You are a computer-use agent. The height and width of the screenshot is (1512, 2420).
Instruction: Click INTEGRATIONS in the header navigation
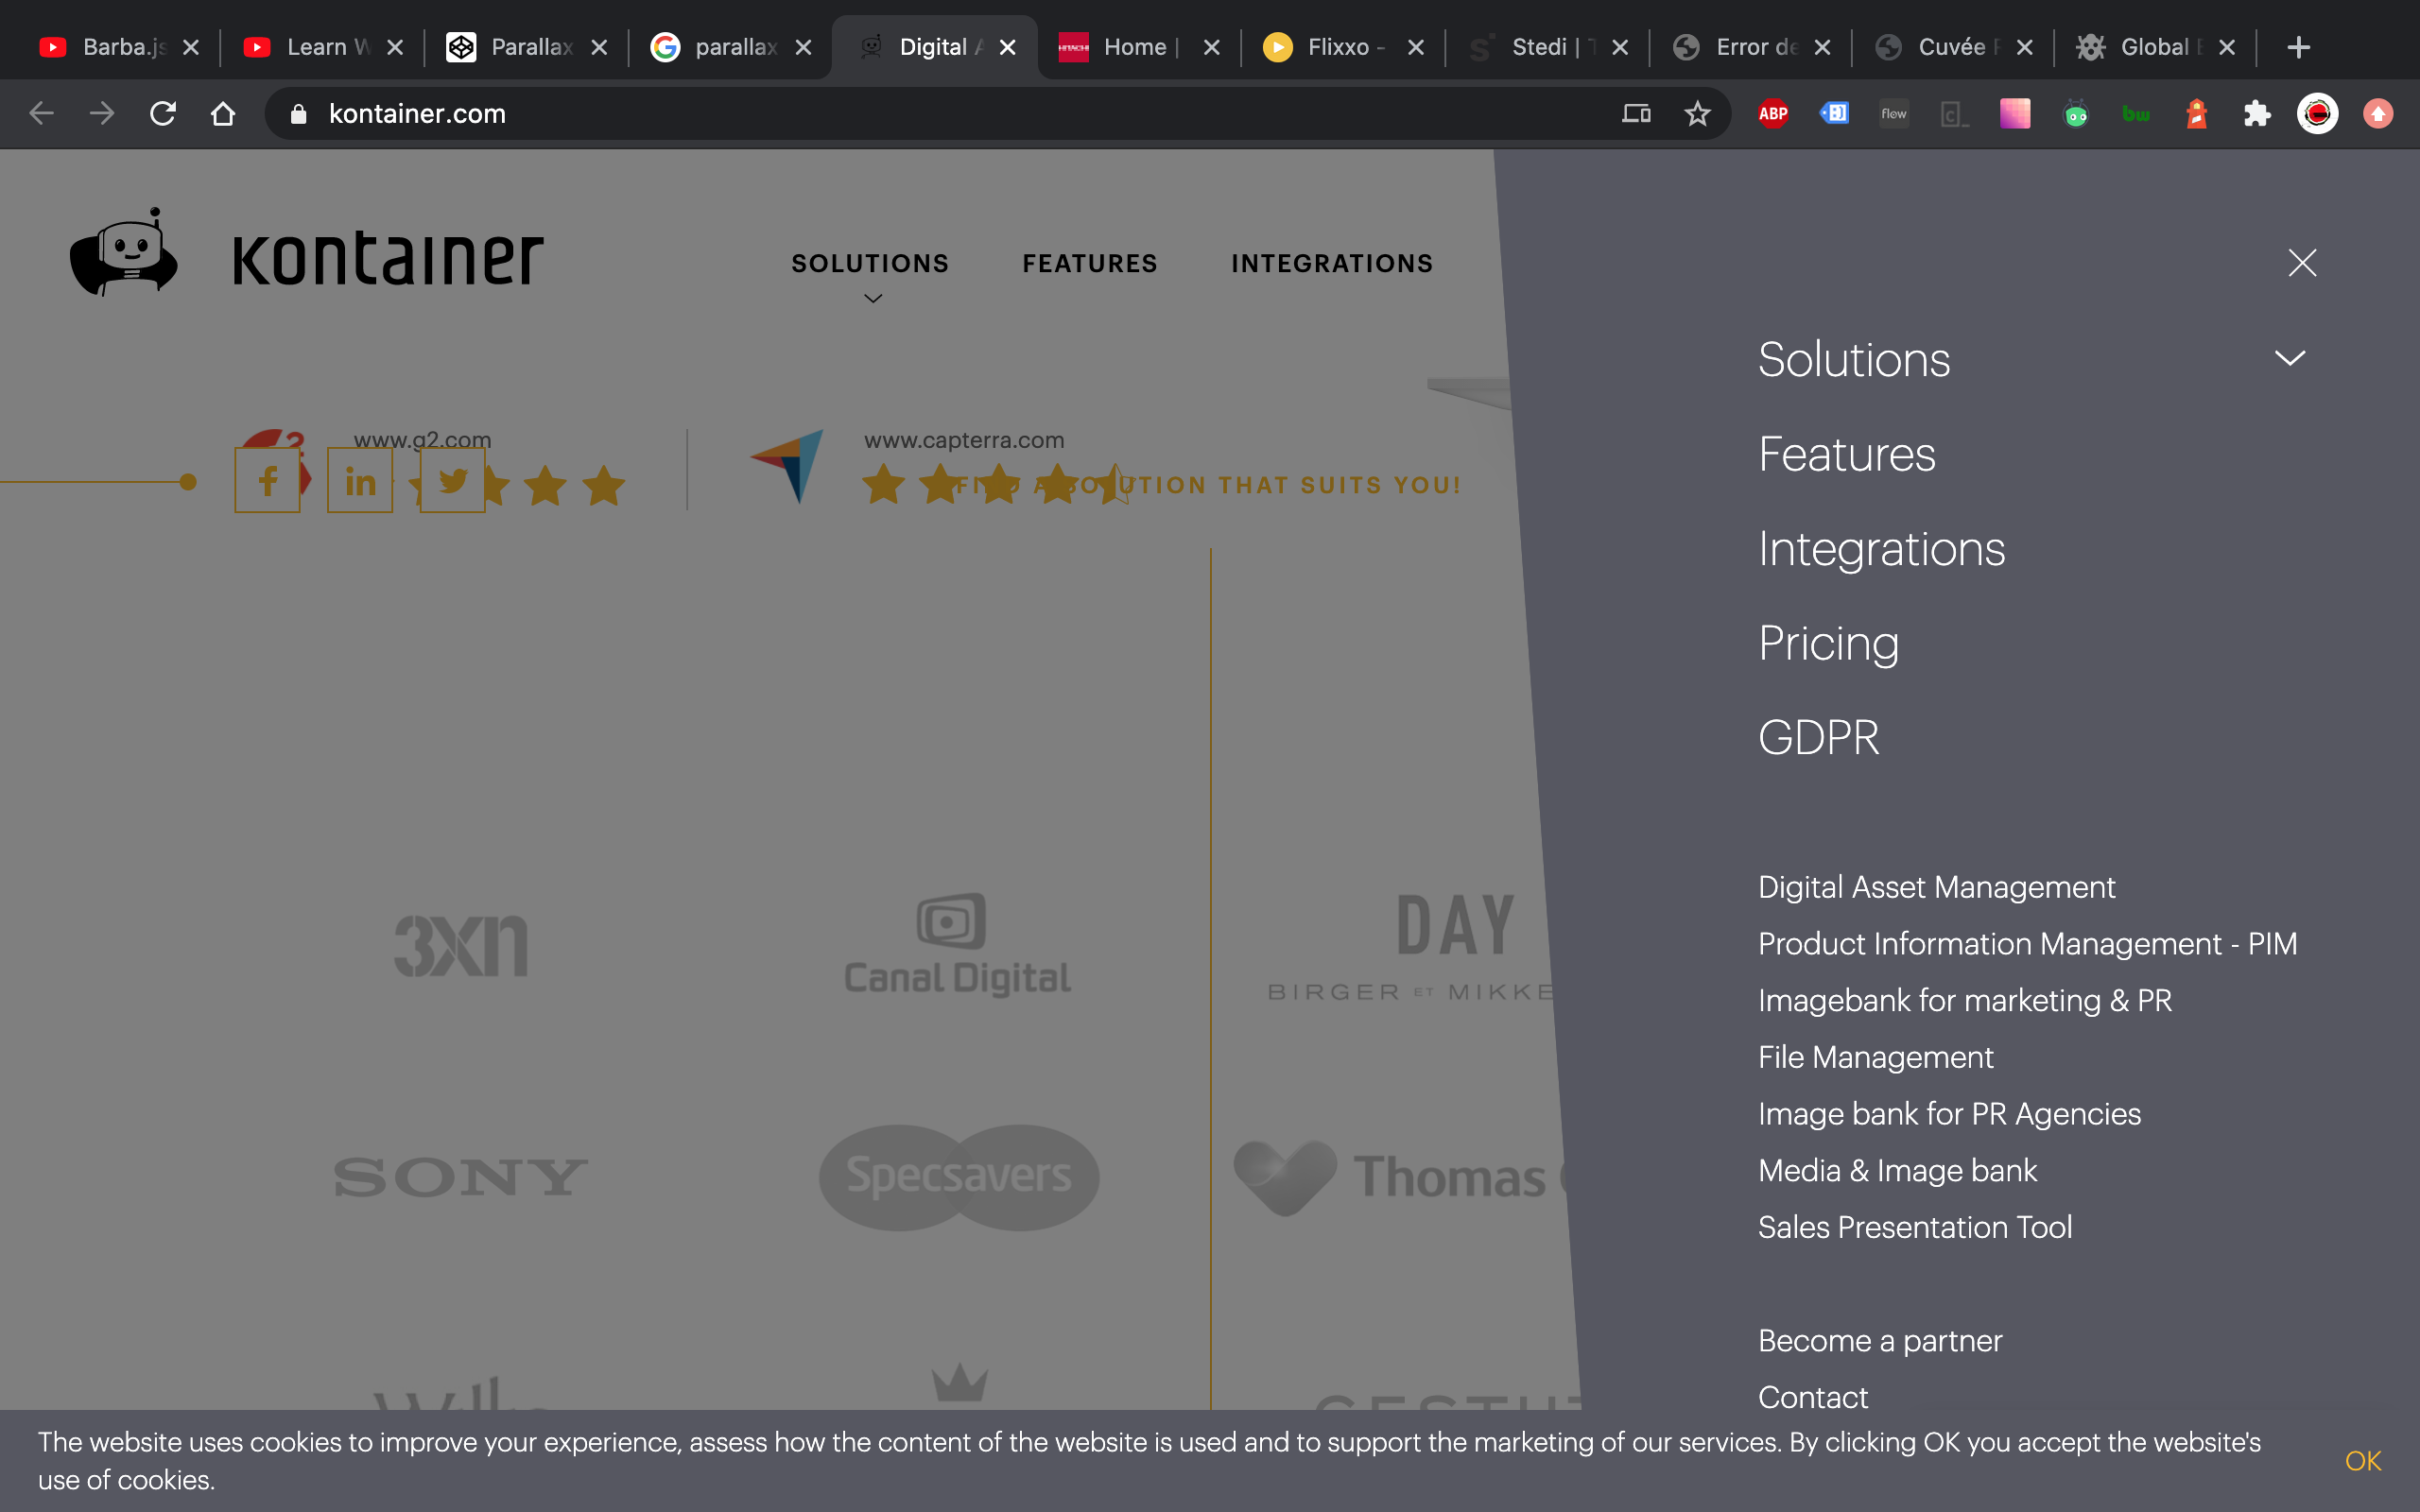click(x=1332, y=264)
